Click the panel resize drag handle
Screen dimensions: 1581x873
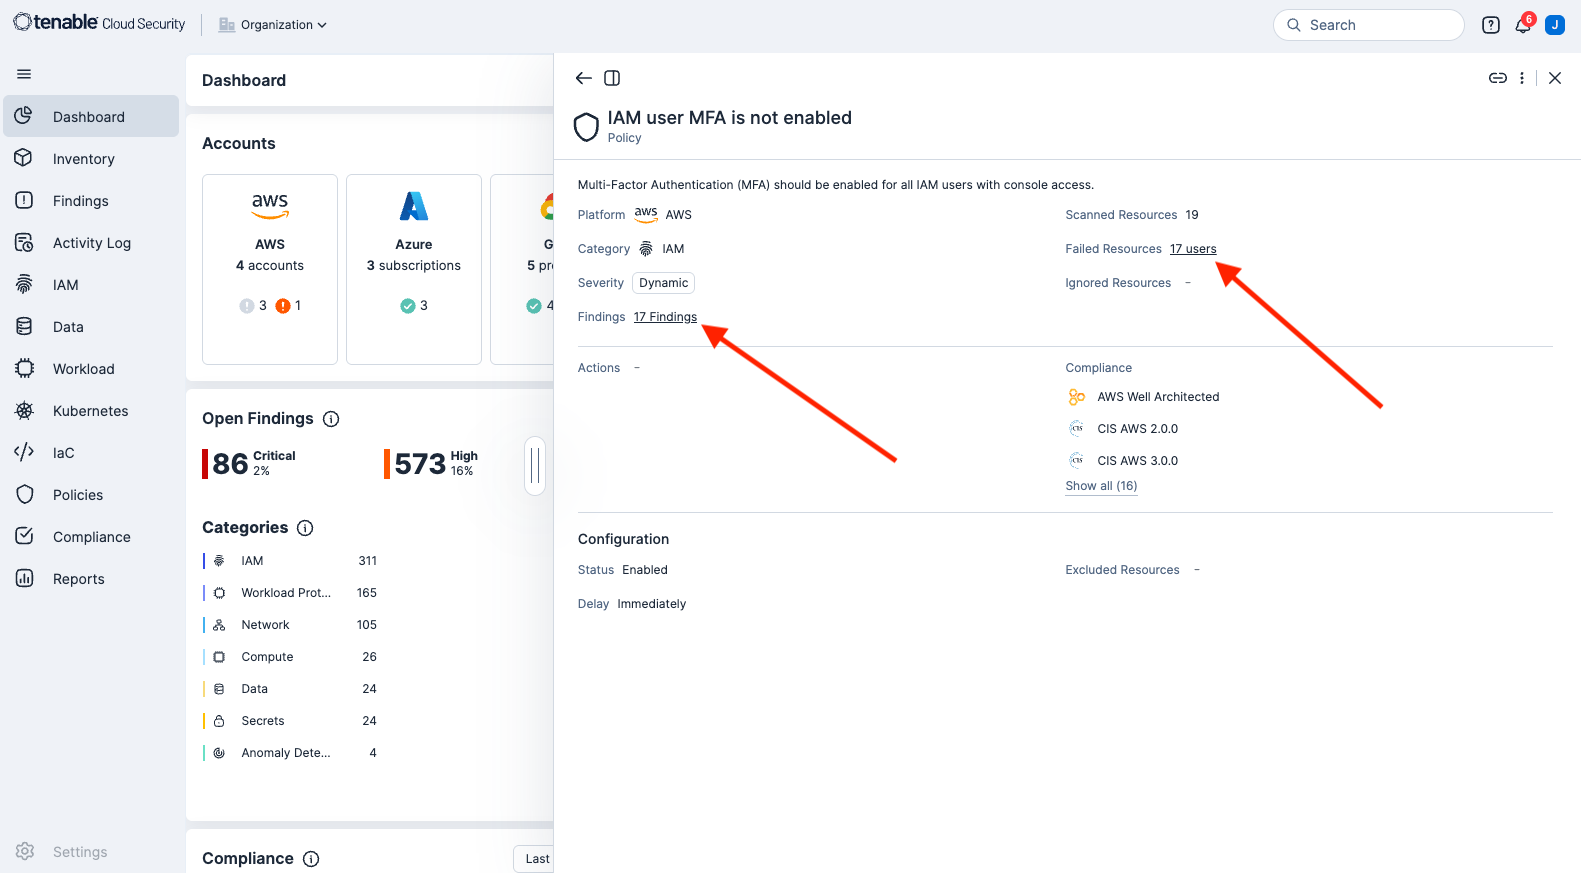coord(535,466)
